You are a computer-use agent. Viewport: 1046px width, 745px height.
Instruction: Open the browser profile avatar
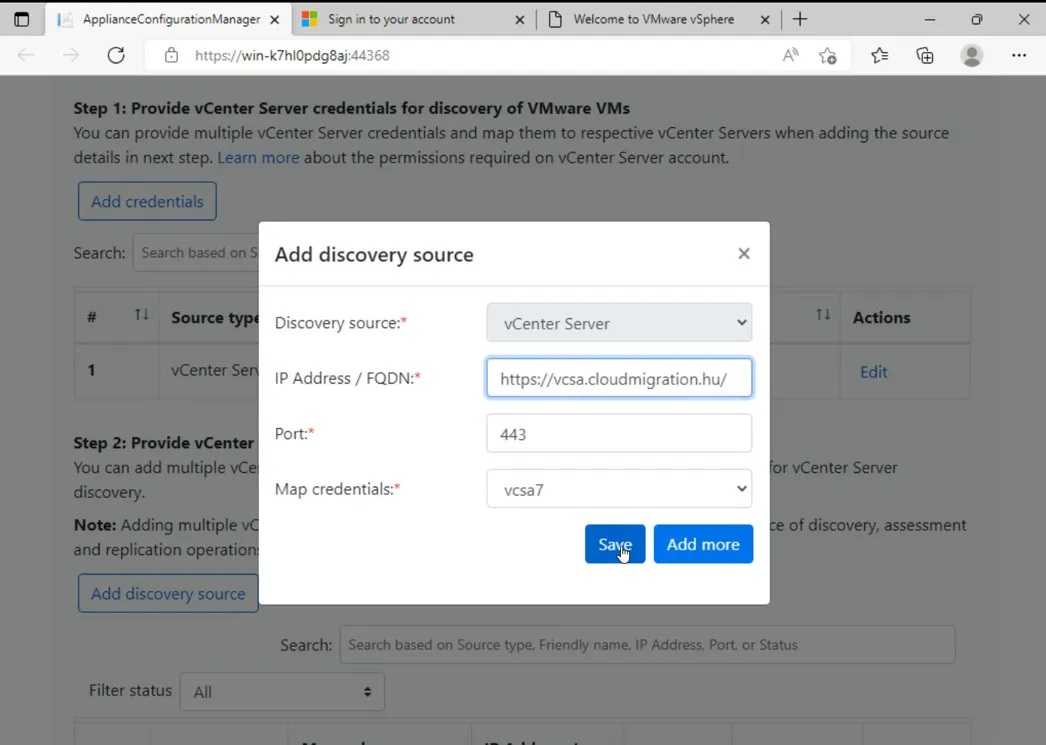972,55
